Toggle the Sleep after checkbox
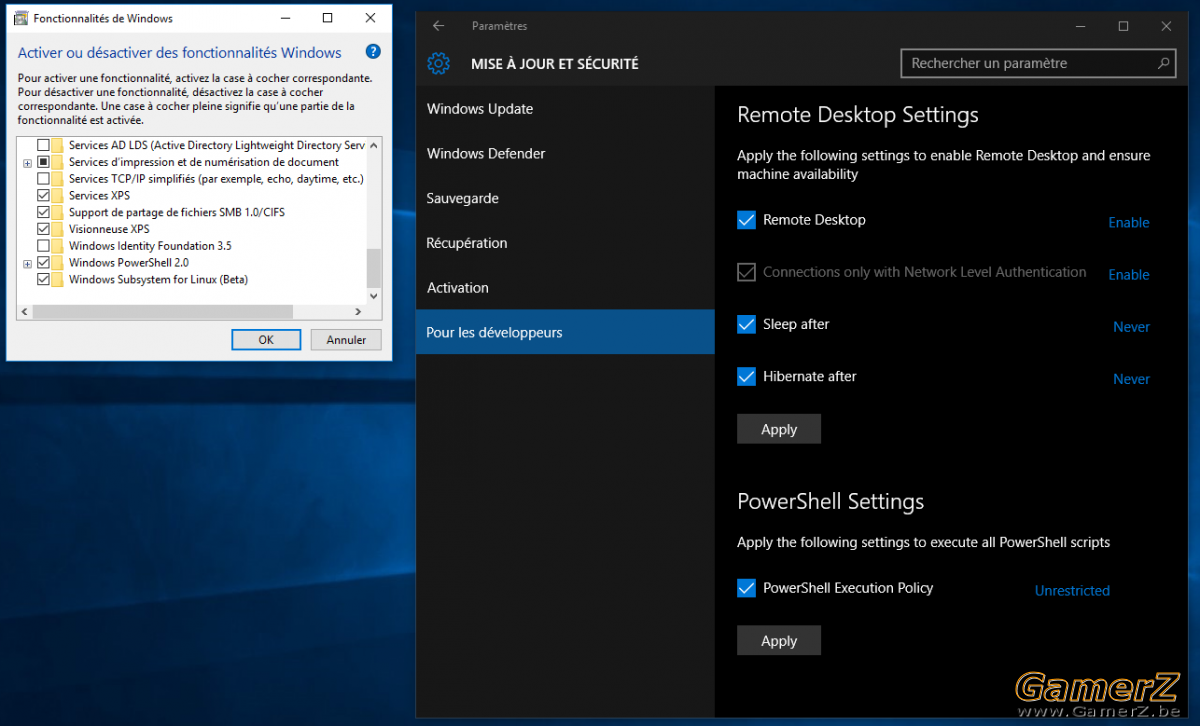This screenshot has height=726, width=1200. pos(746,324)
